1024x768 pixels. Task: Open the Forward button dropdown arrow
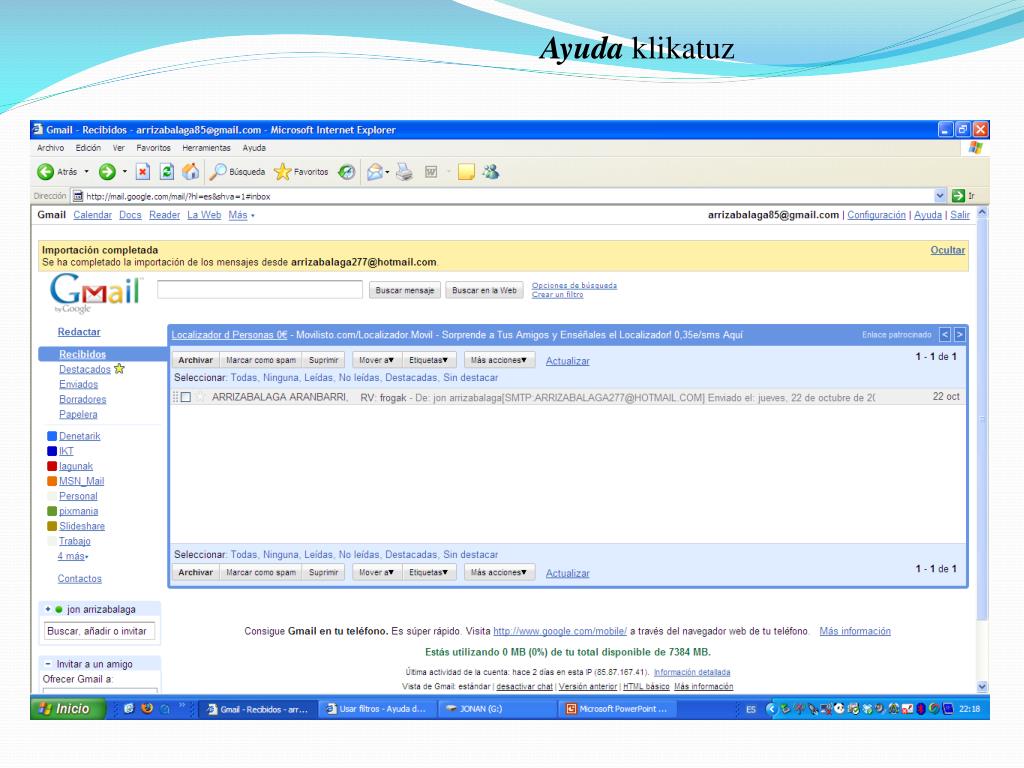click(124, 172)
